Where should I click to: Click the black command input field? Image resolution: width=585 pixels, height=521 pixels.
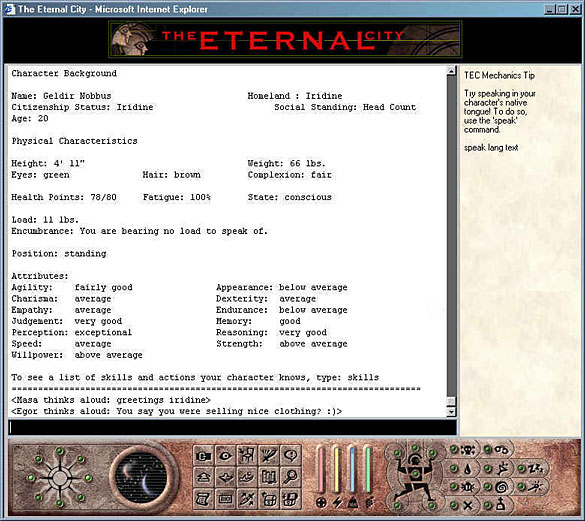pos(232,427)
